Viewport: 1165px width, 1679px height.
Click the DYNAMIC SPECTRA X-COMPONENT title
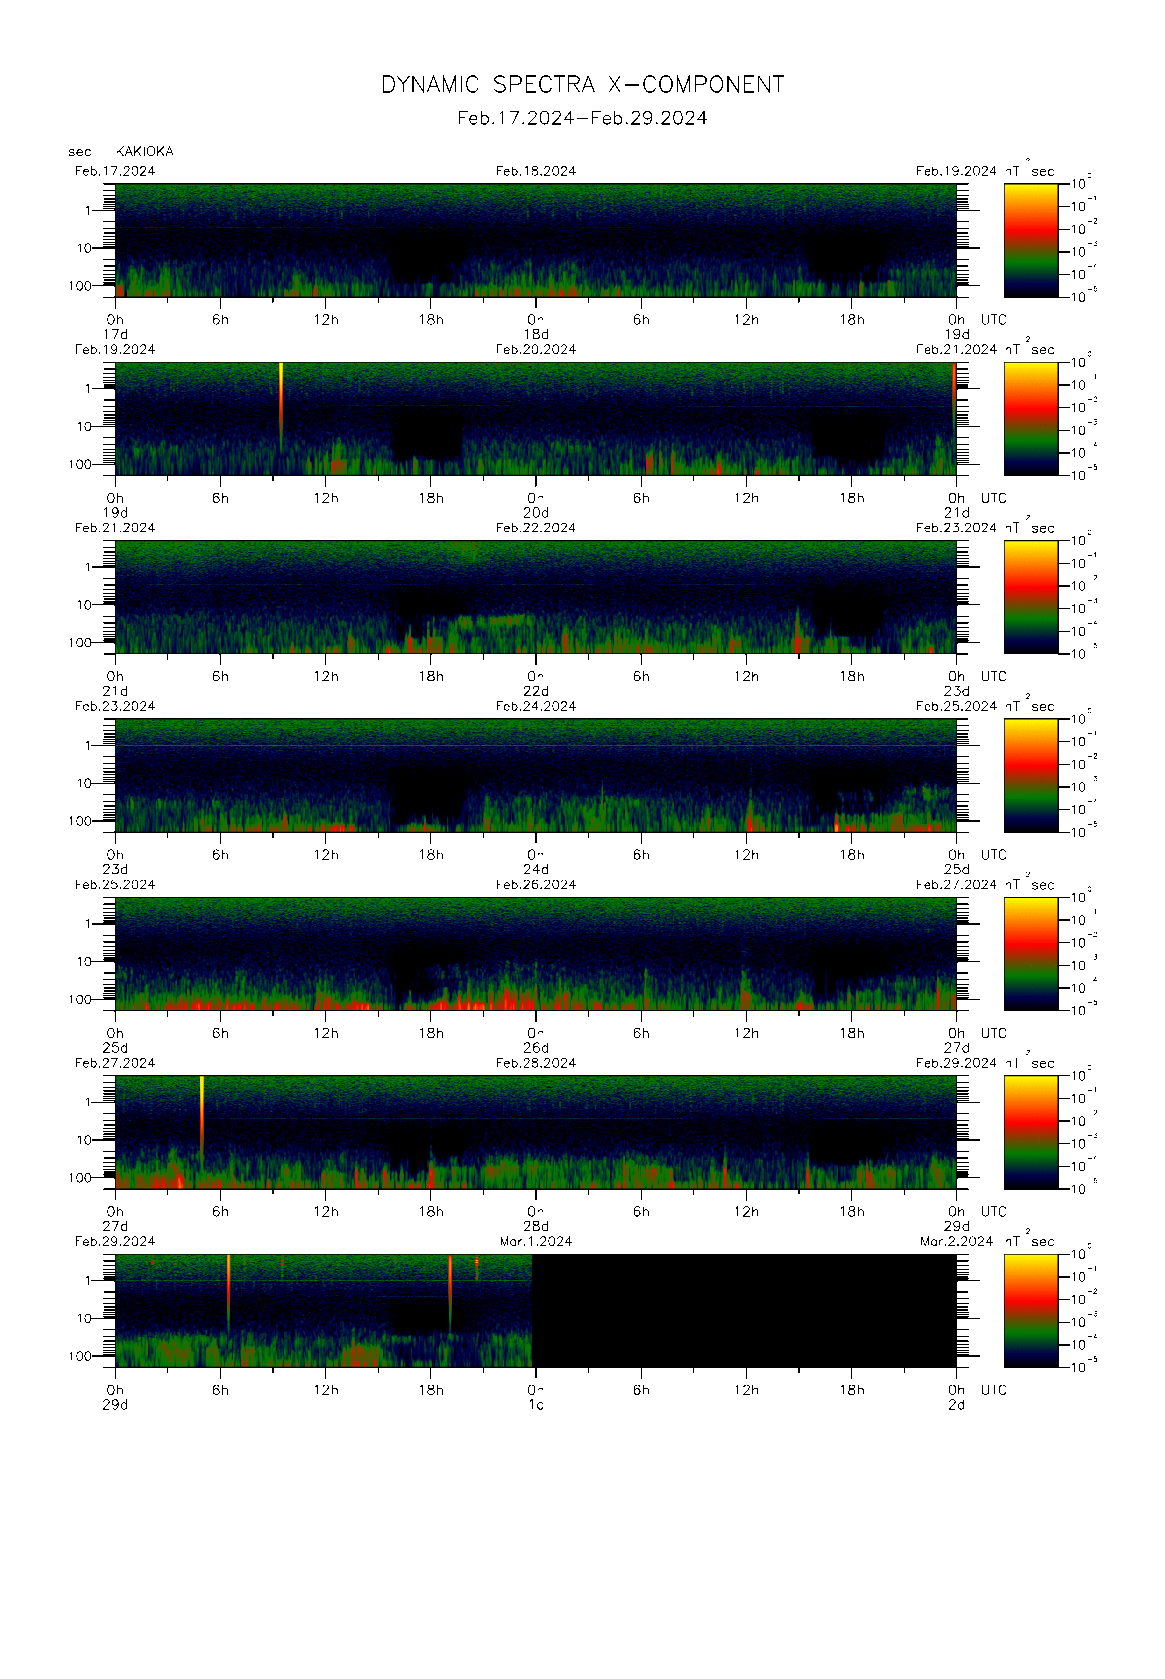[582, 85]
